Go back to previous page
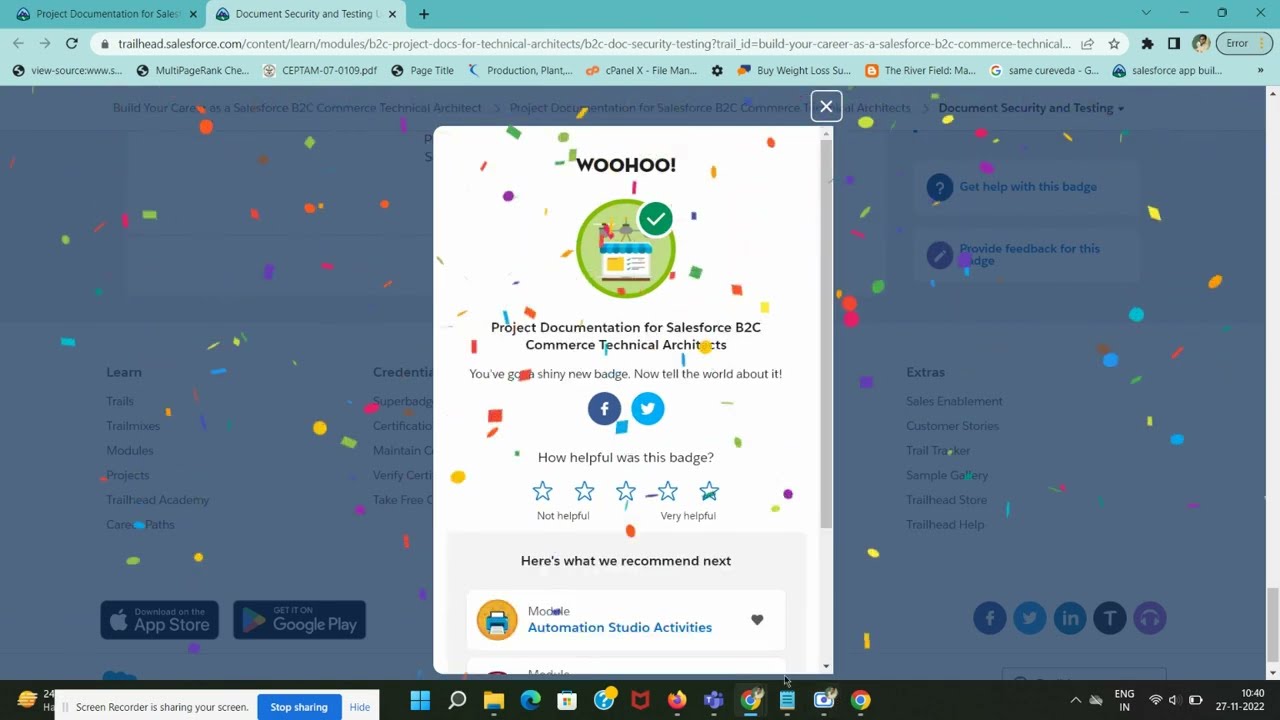 coord(18,43)
